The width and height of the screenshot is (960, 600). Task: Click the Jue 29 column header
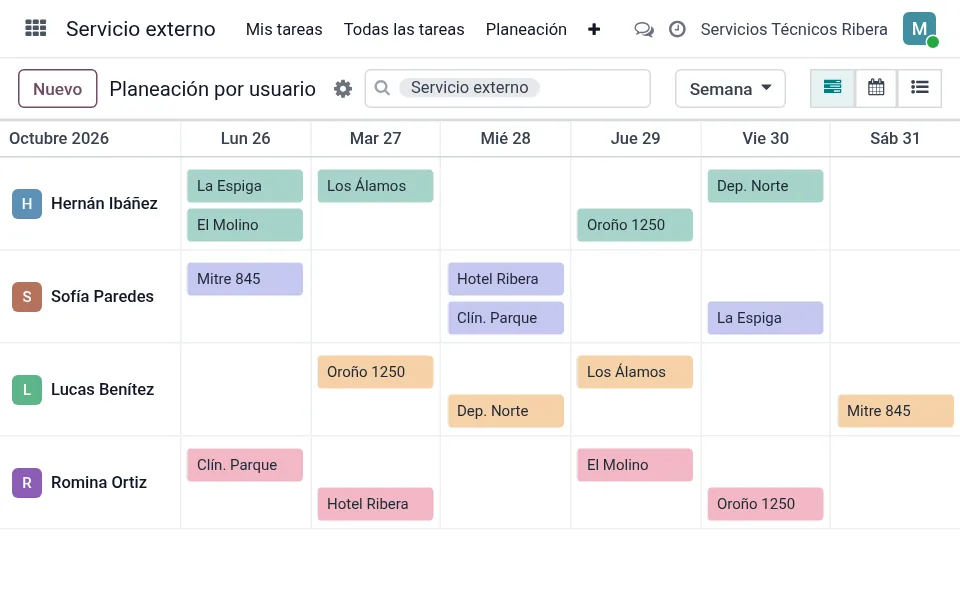pos(636,138)
